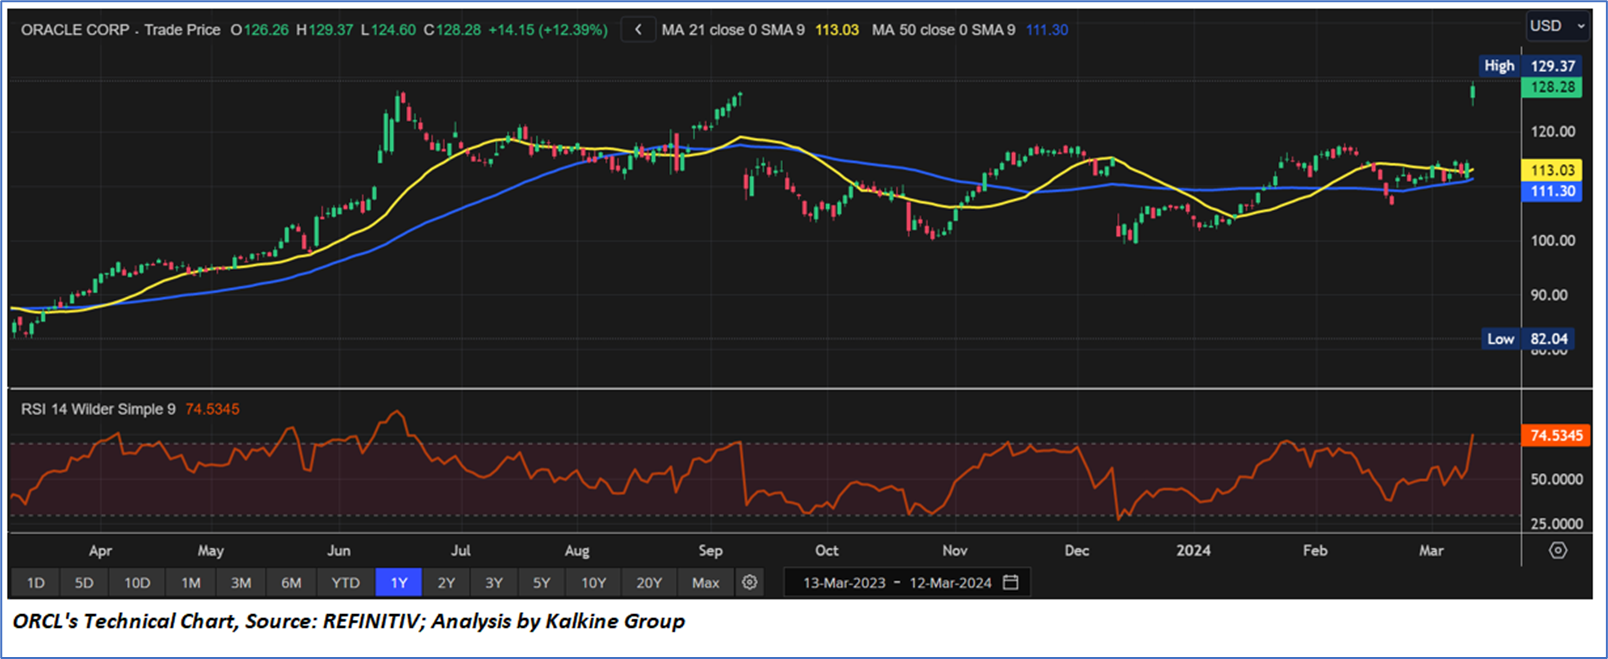
Task: Switch to 1M time range
Action: pos(190,582)
